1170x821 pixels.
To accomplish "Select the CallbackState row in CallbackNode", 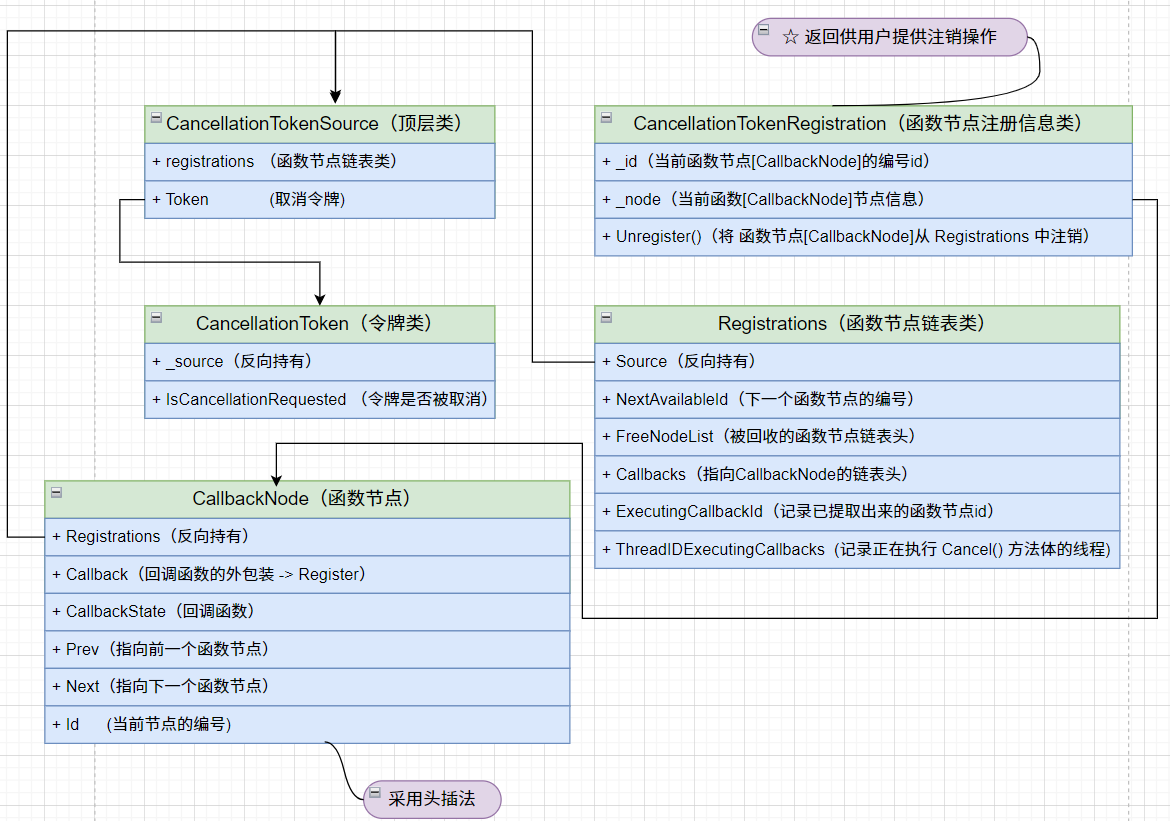I will pos(306,612).
